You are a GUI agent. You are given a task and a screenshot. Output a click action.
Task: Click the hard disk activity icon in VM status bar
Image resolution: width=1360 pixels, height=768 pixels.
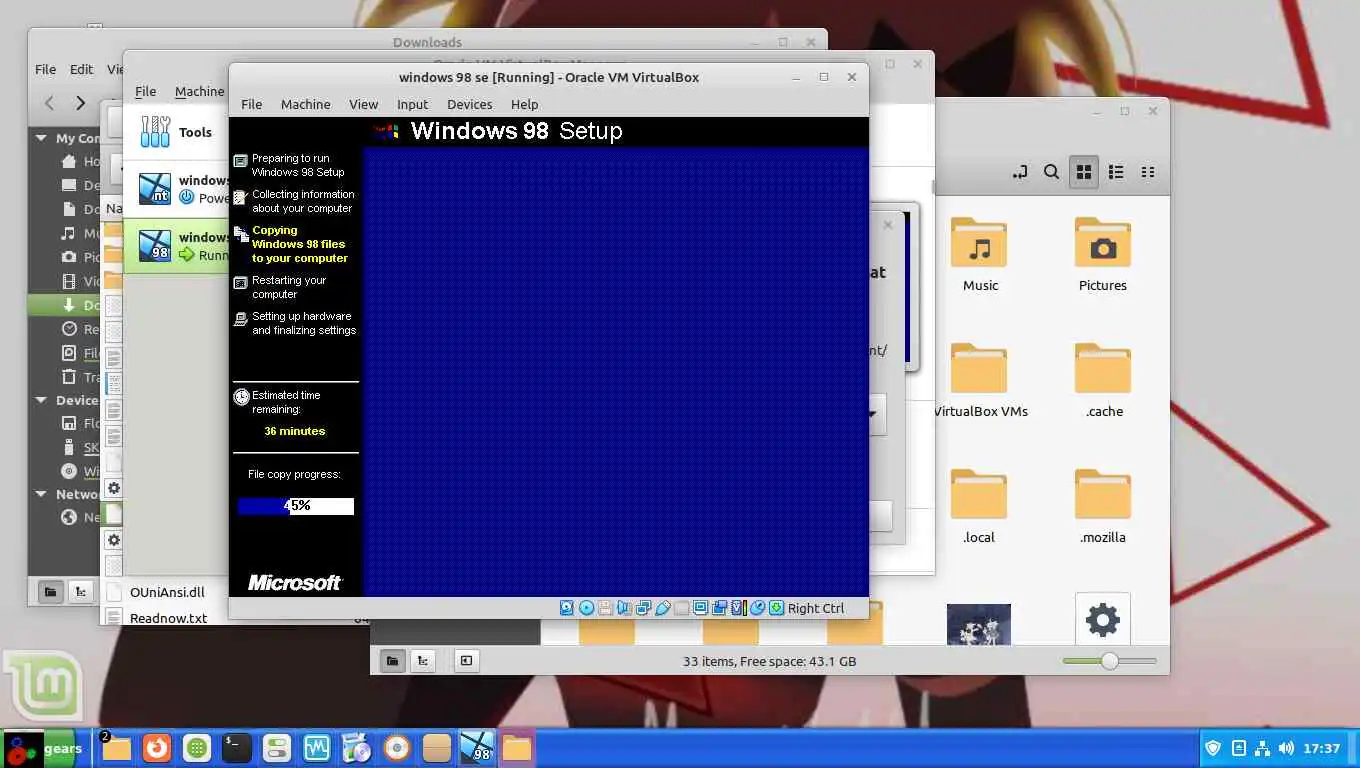coord(567,608)
